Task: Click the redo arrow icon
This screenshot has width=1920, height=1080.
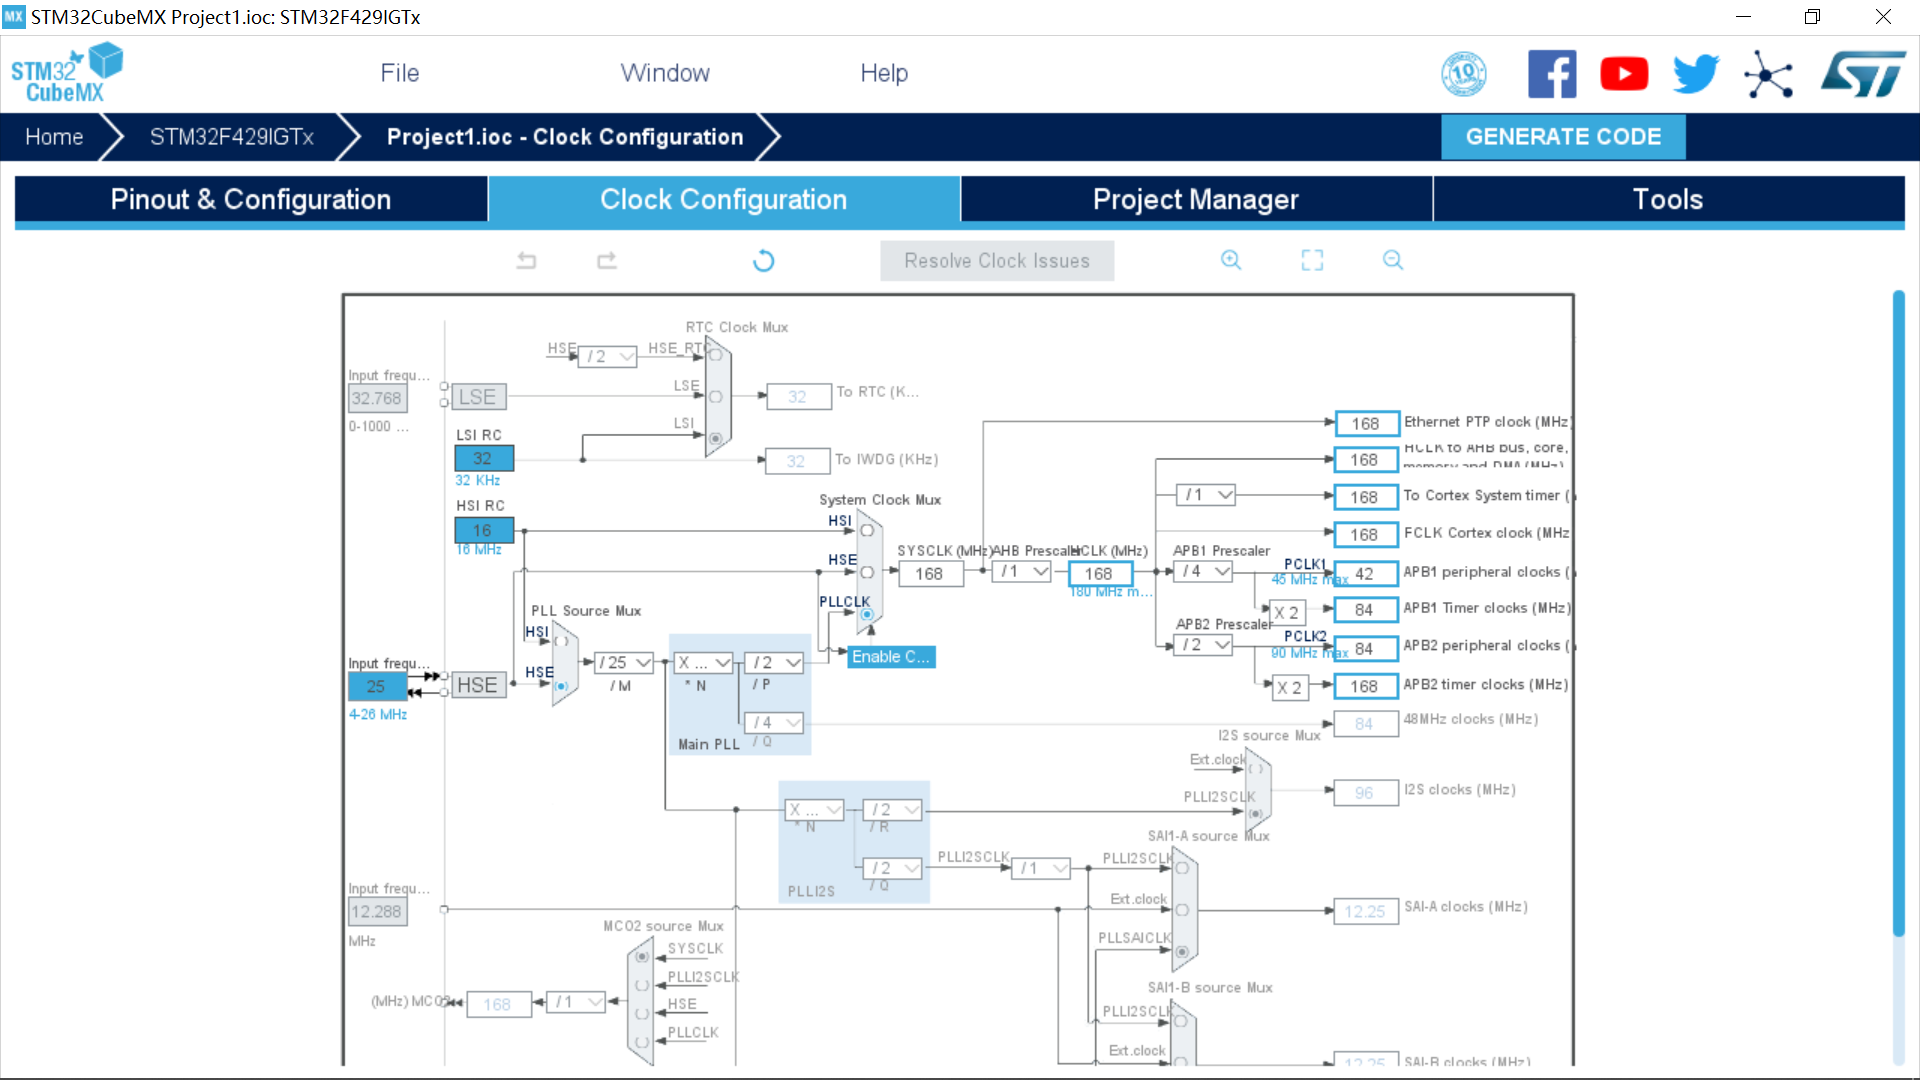Action: pos(607,261)
